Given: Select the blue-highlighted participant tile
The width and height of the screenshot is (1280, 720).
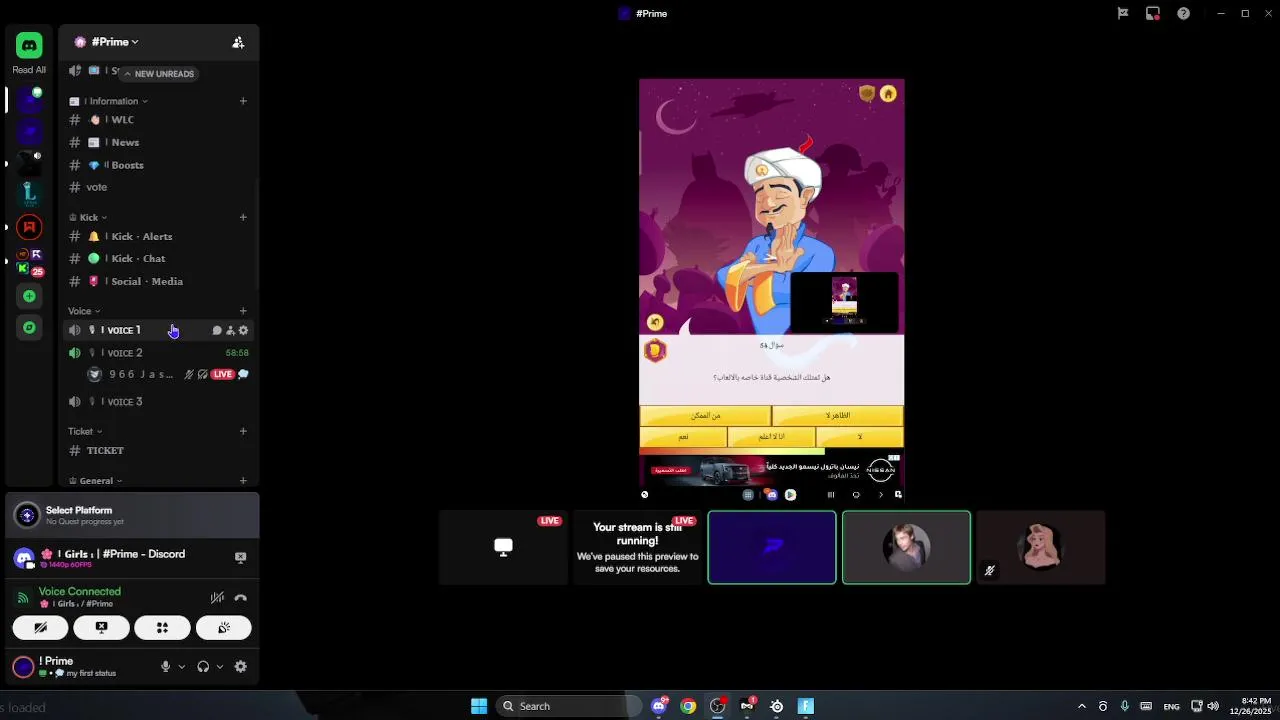Looking at the screenshot, I should [x=772, y=547].
